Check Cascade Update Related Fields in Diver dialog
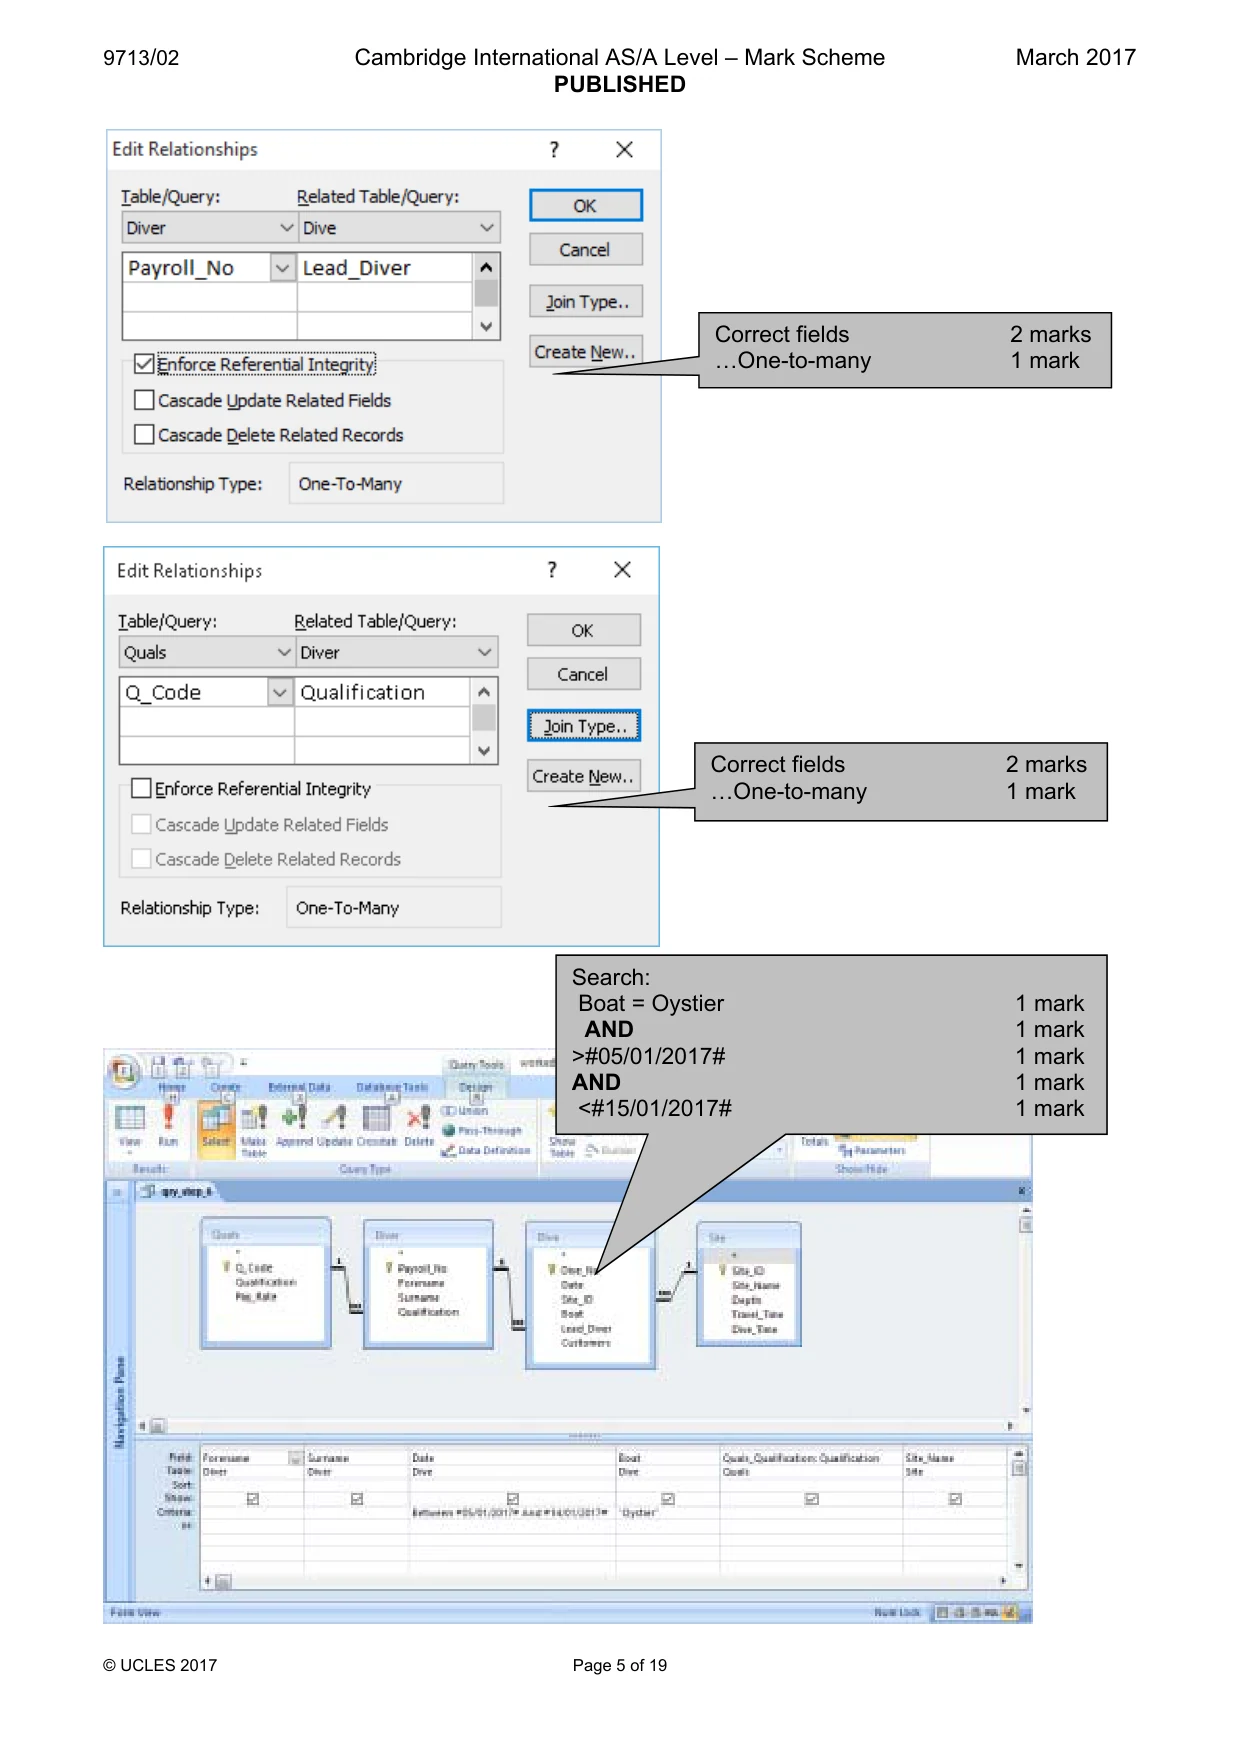 click(x=144, y=400)
